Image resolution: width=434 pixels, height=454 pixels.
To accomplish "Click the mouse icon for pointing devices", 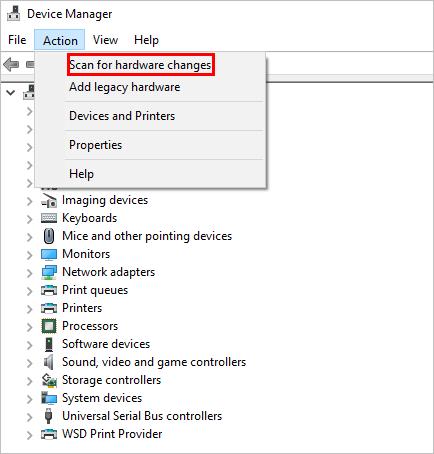I will coord(49,236).
